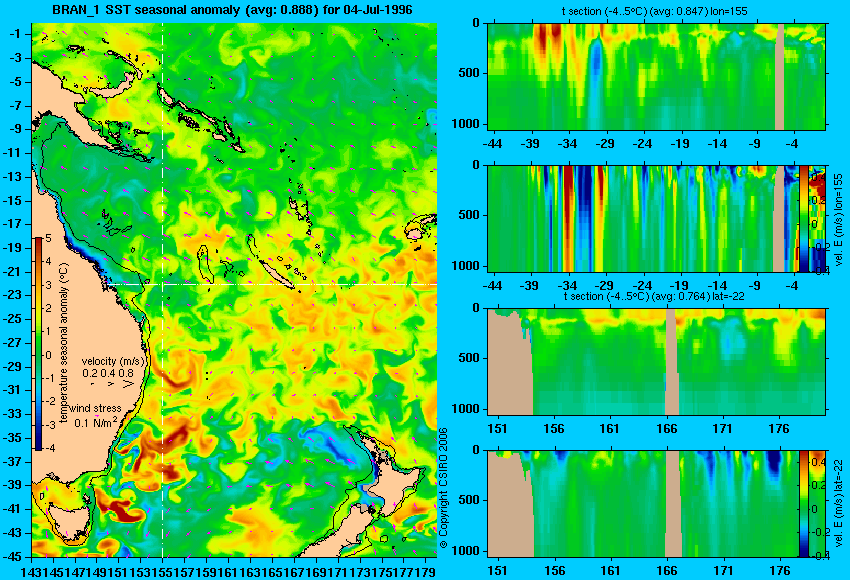
Task: Click the lon=155 eastward velocity section plot
Action: (643, 218)
